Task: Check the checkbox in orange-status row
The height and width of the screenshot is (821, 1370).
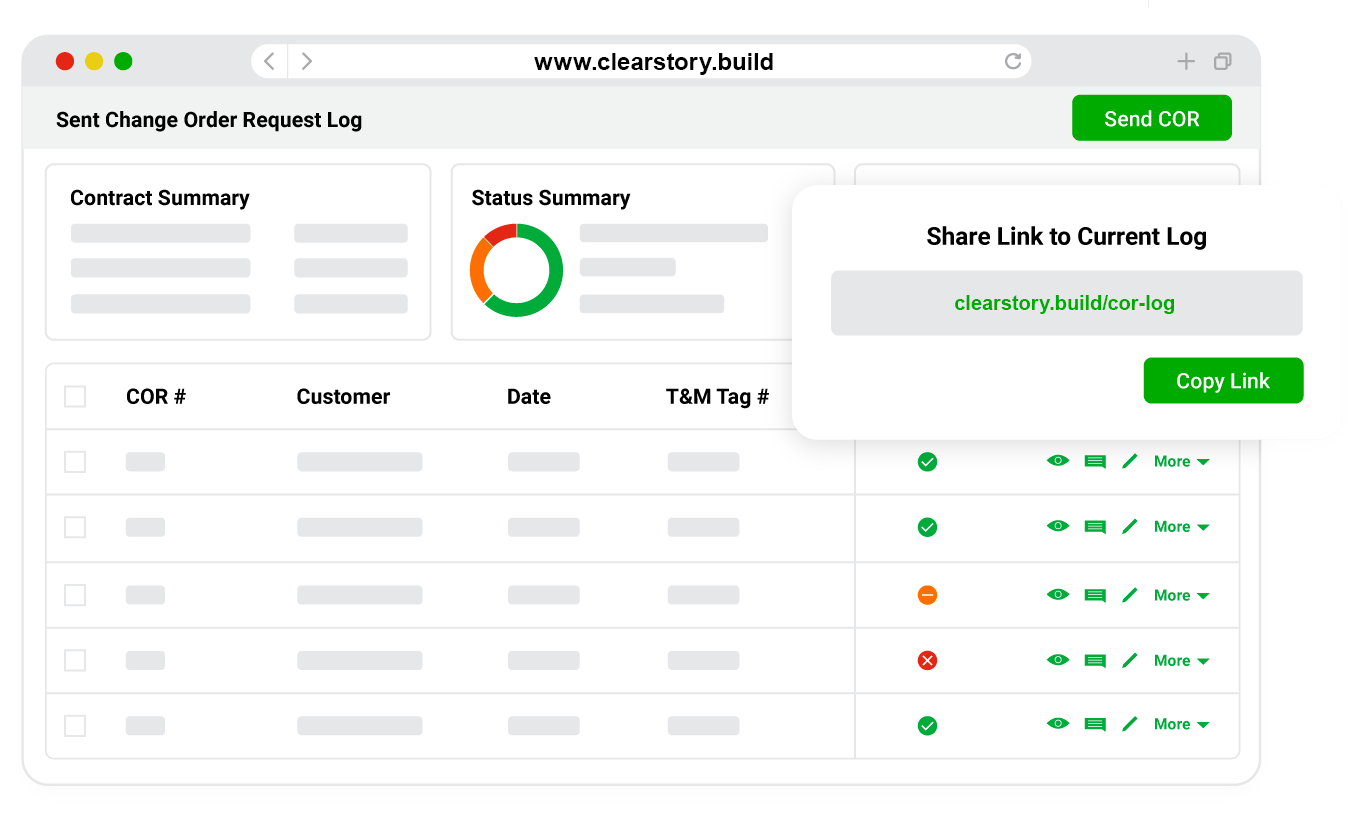Action: click(x=75, y=595)
